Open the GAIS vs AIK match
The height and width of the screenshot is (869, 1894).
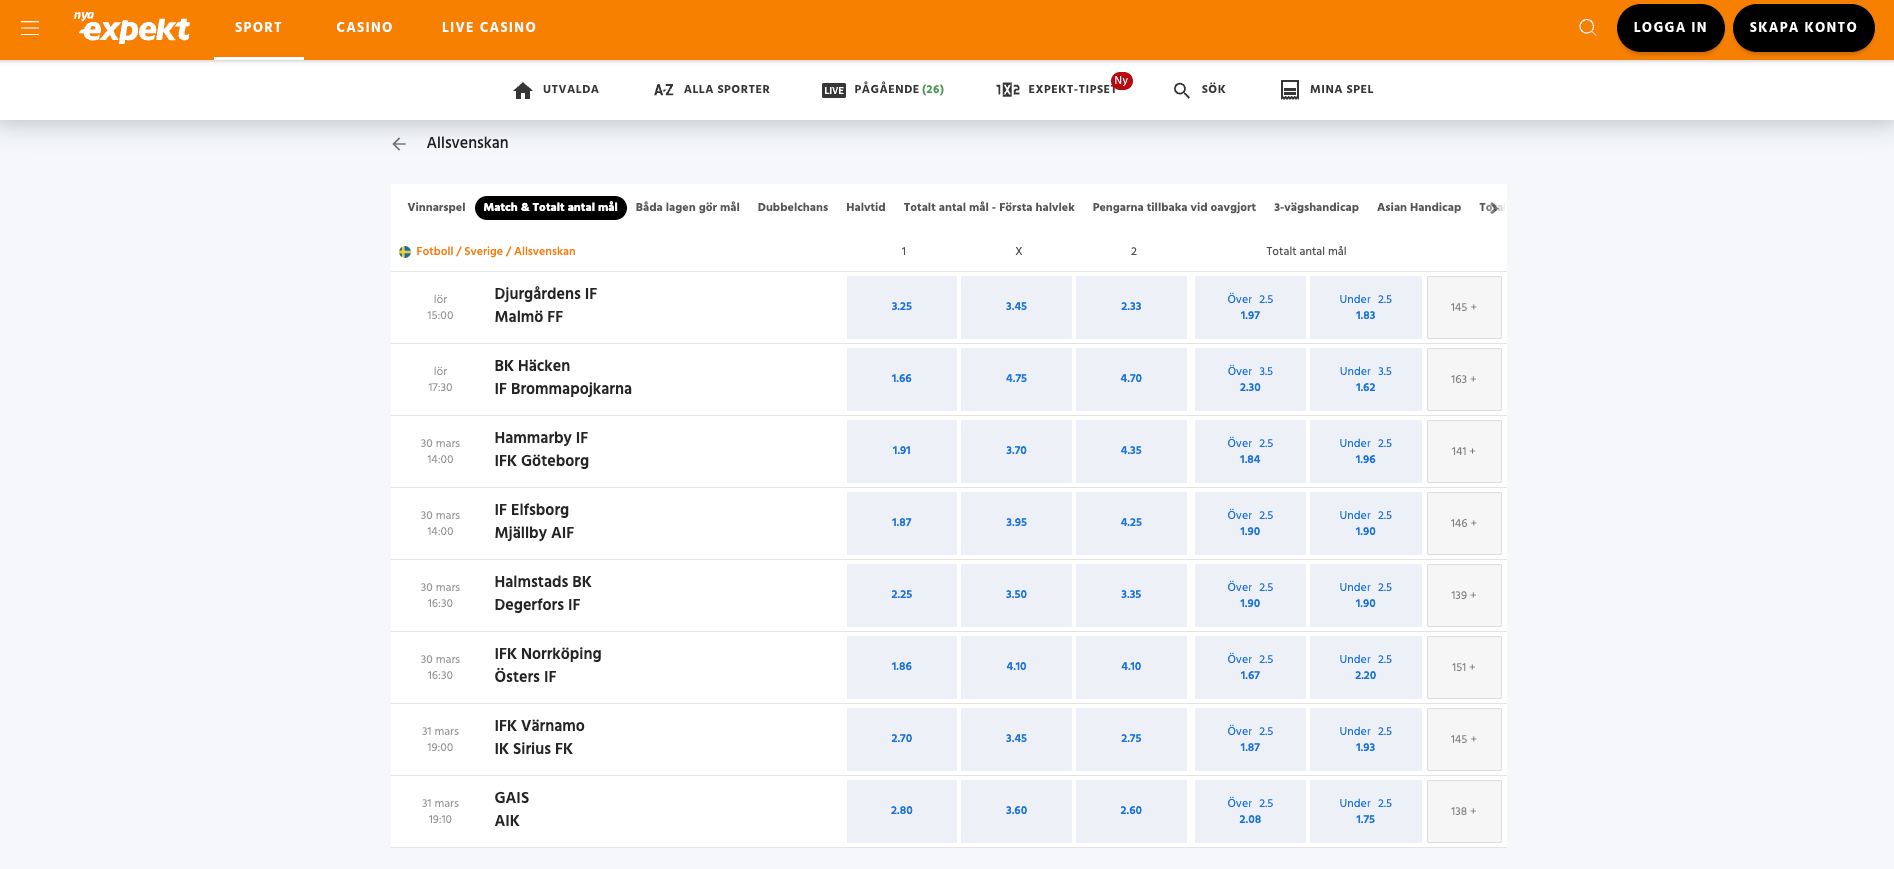click(511, 810)
